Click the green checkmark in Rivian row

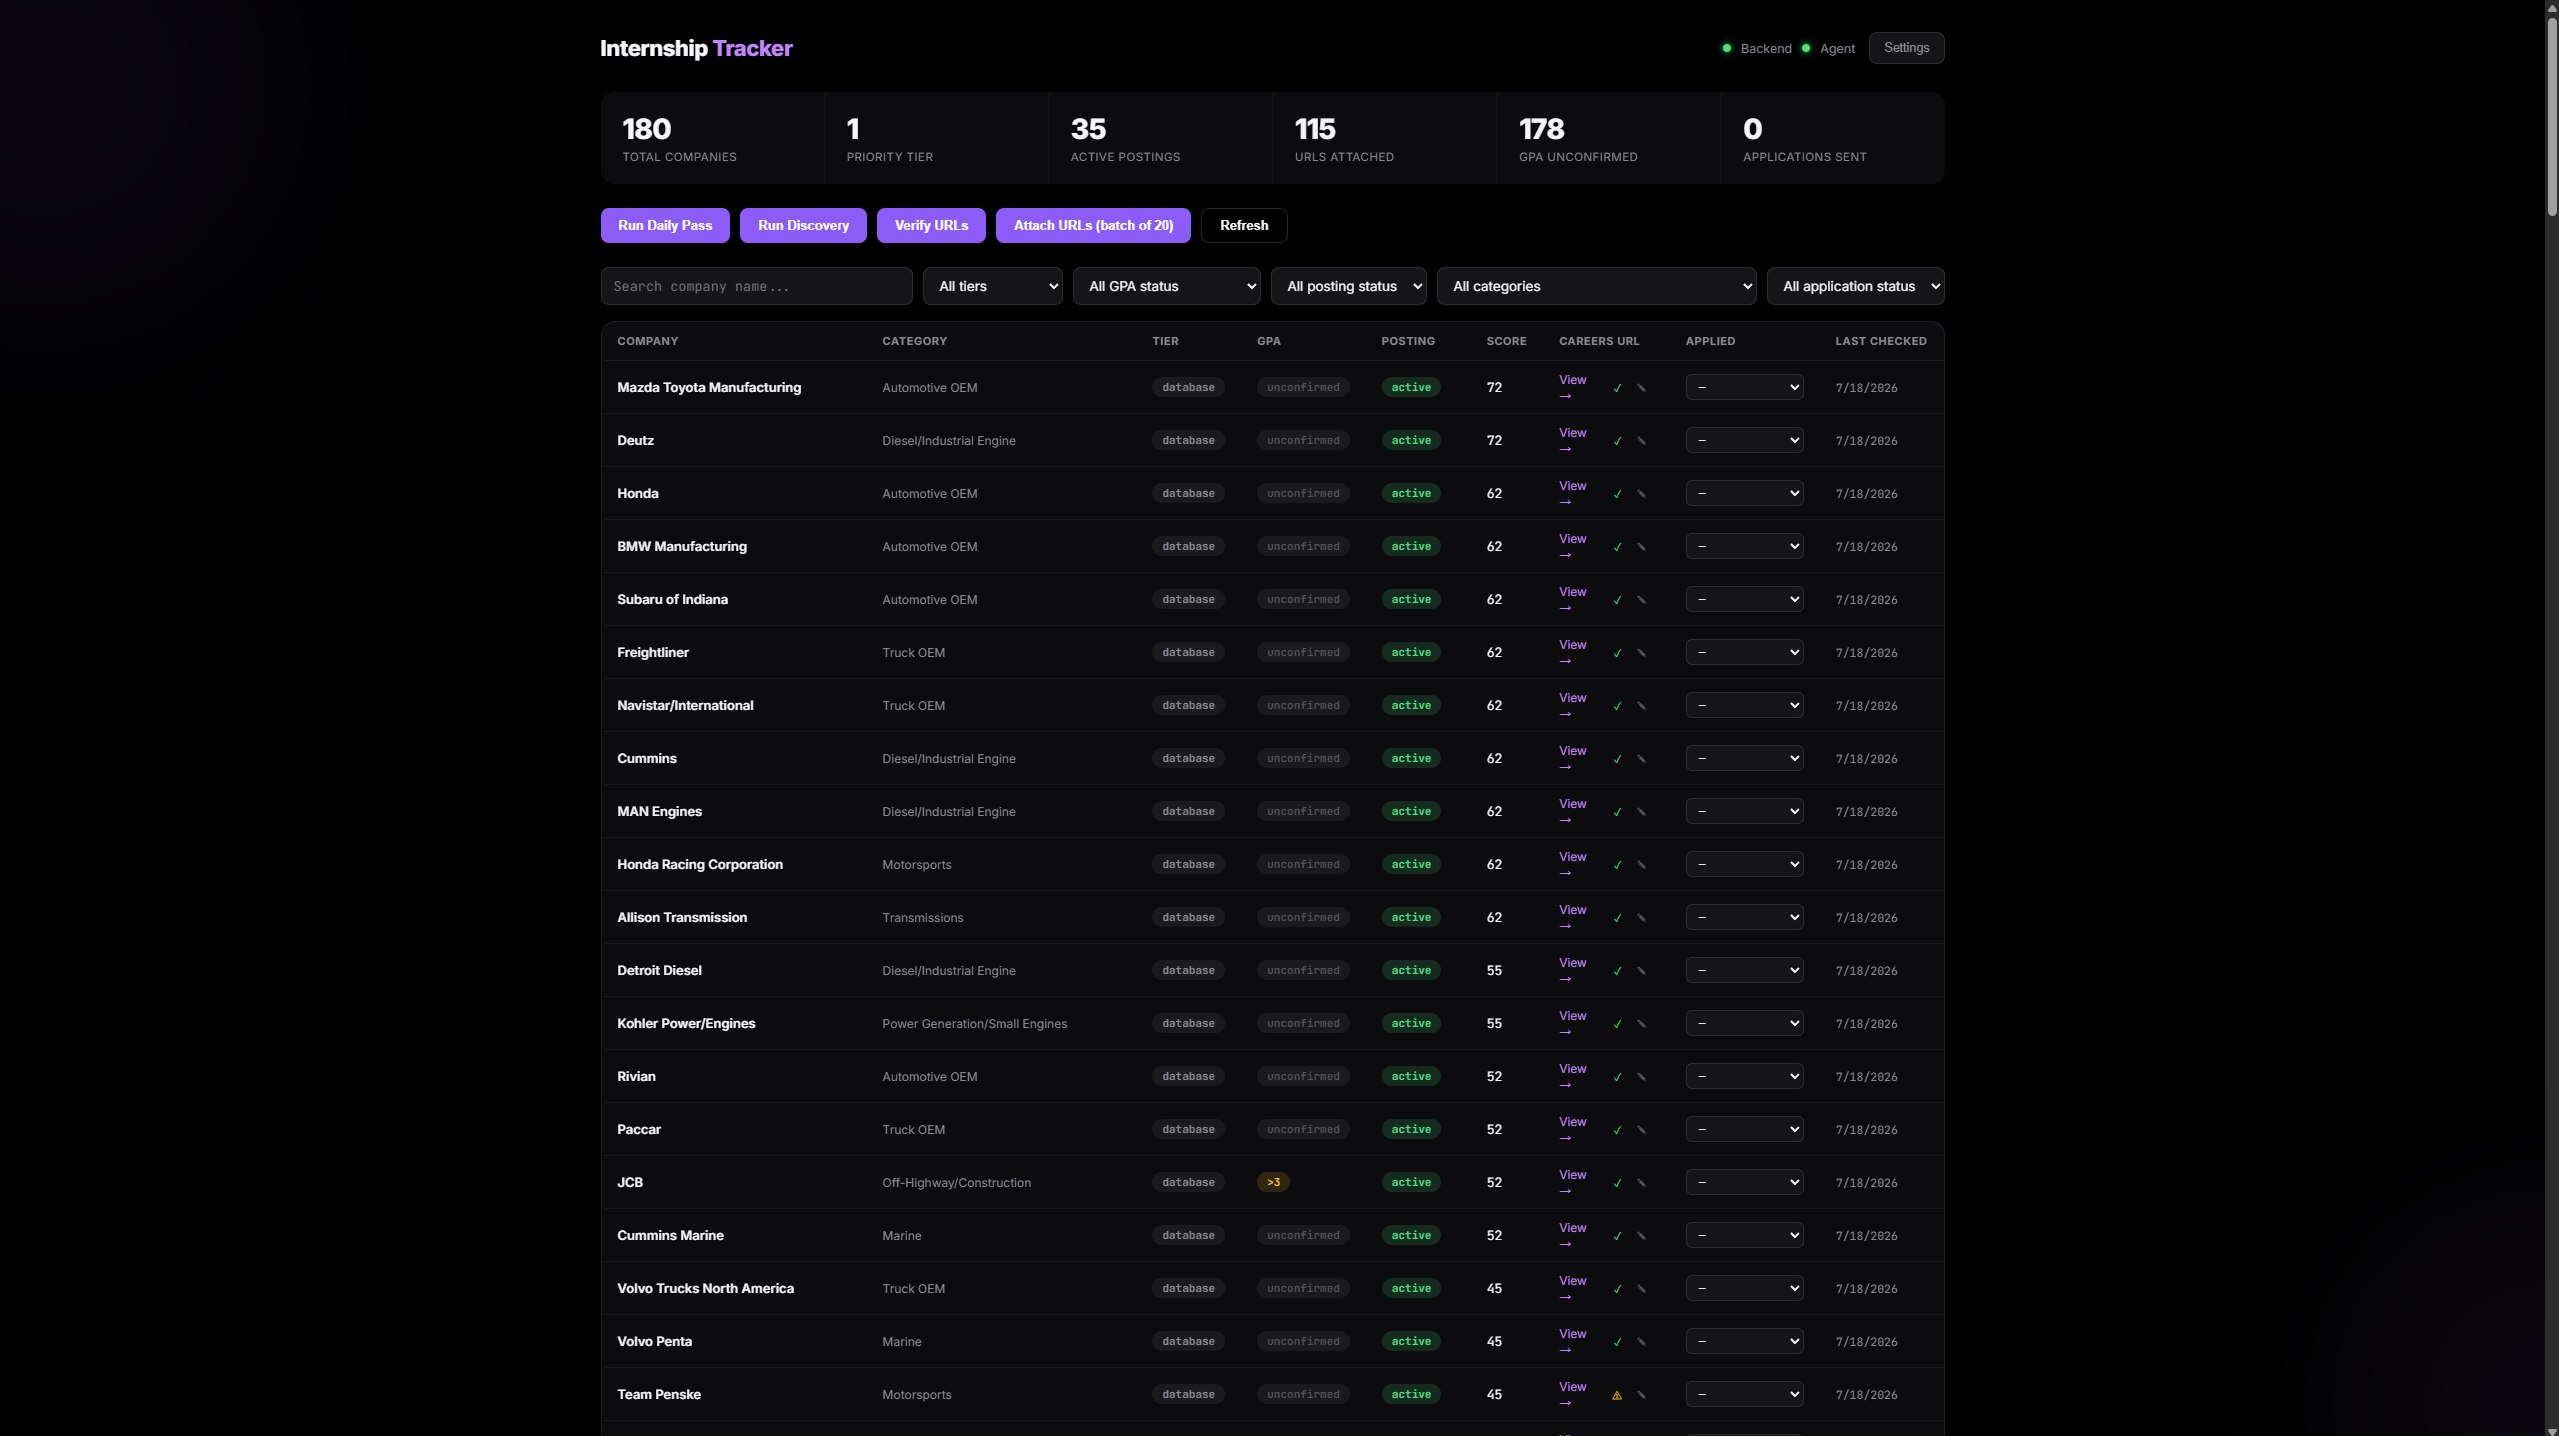pyautogui.click(x=1617, y=1077)
